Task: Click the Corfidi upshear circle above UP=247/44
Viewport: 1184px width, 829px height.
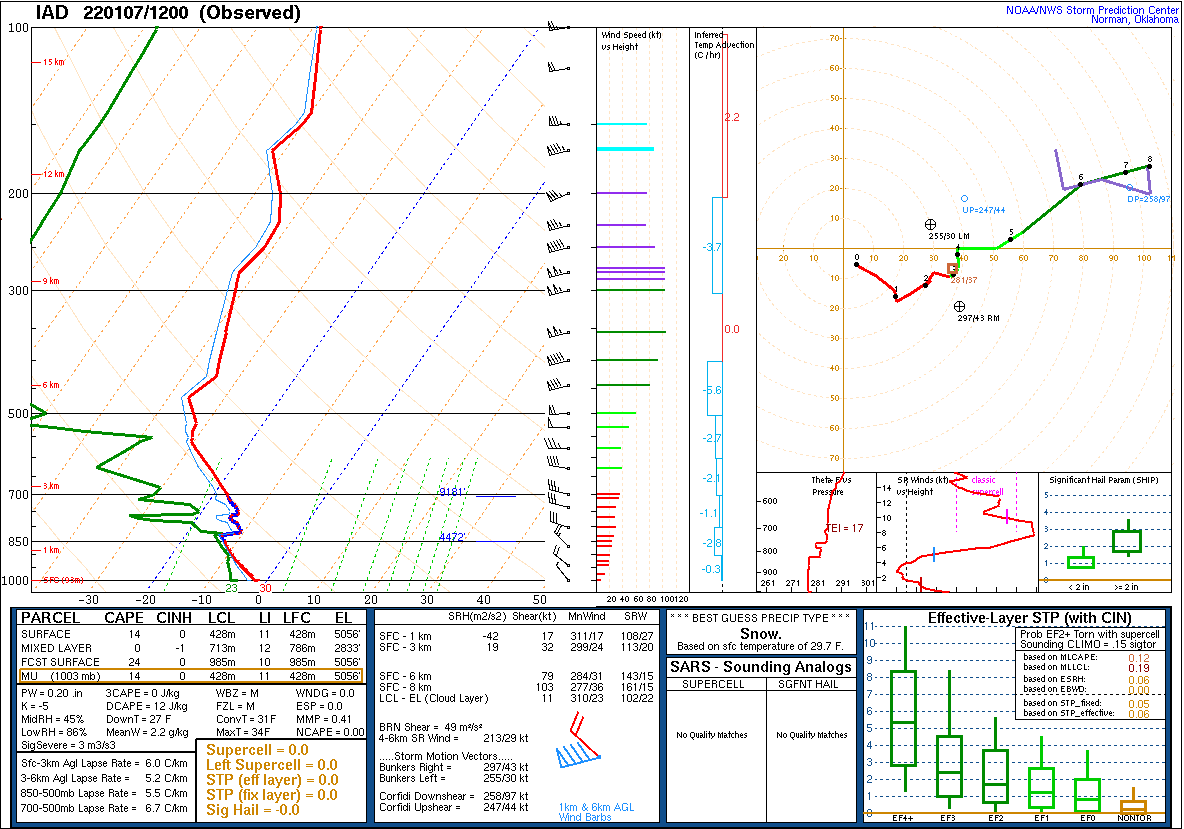Action: pyautogui.click(x=964, y=199)
